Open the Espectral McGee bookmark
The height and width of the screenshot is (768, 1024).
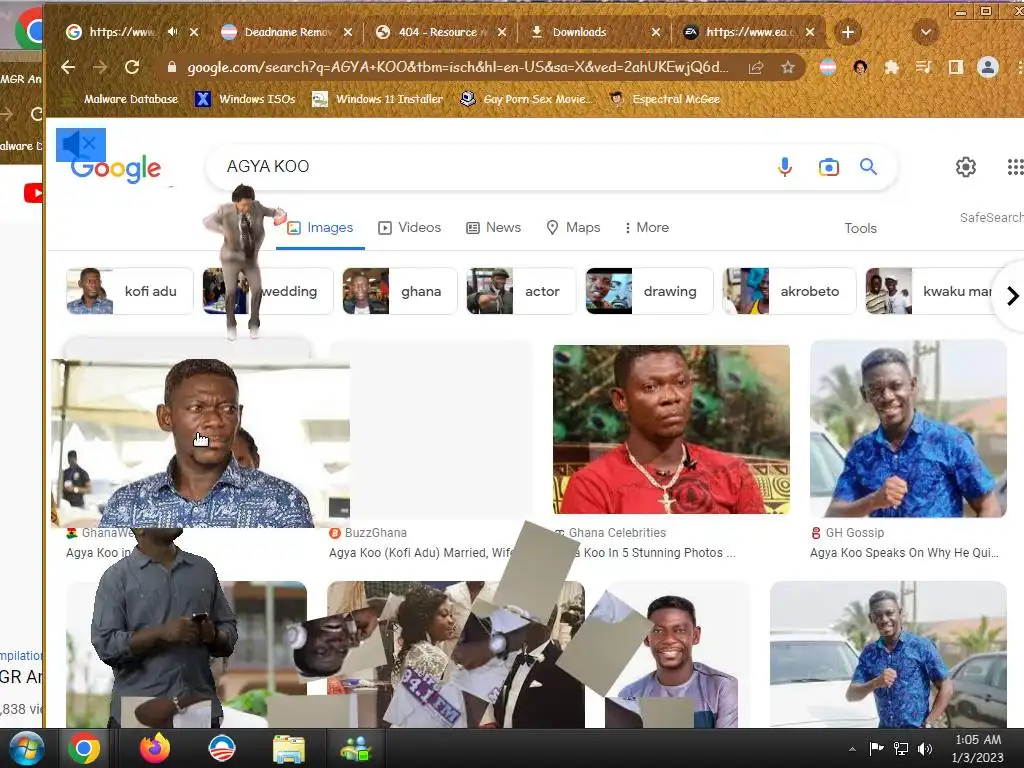click(x=664, y=99)
